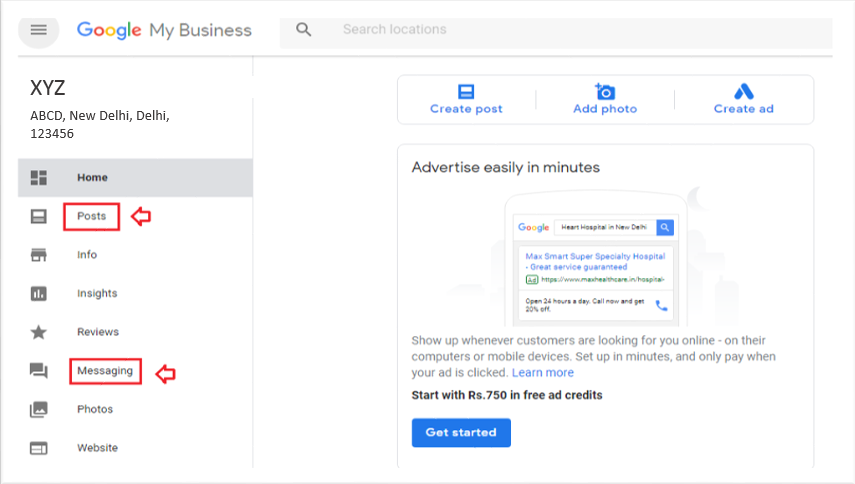Click Start with Rs.750 free credits text

507,396
